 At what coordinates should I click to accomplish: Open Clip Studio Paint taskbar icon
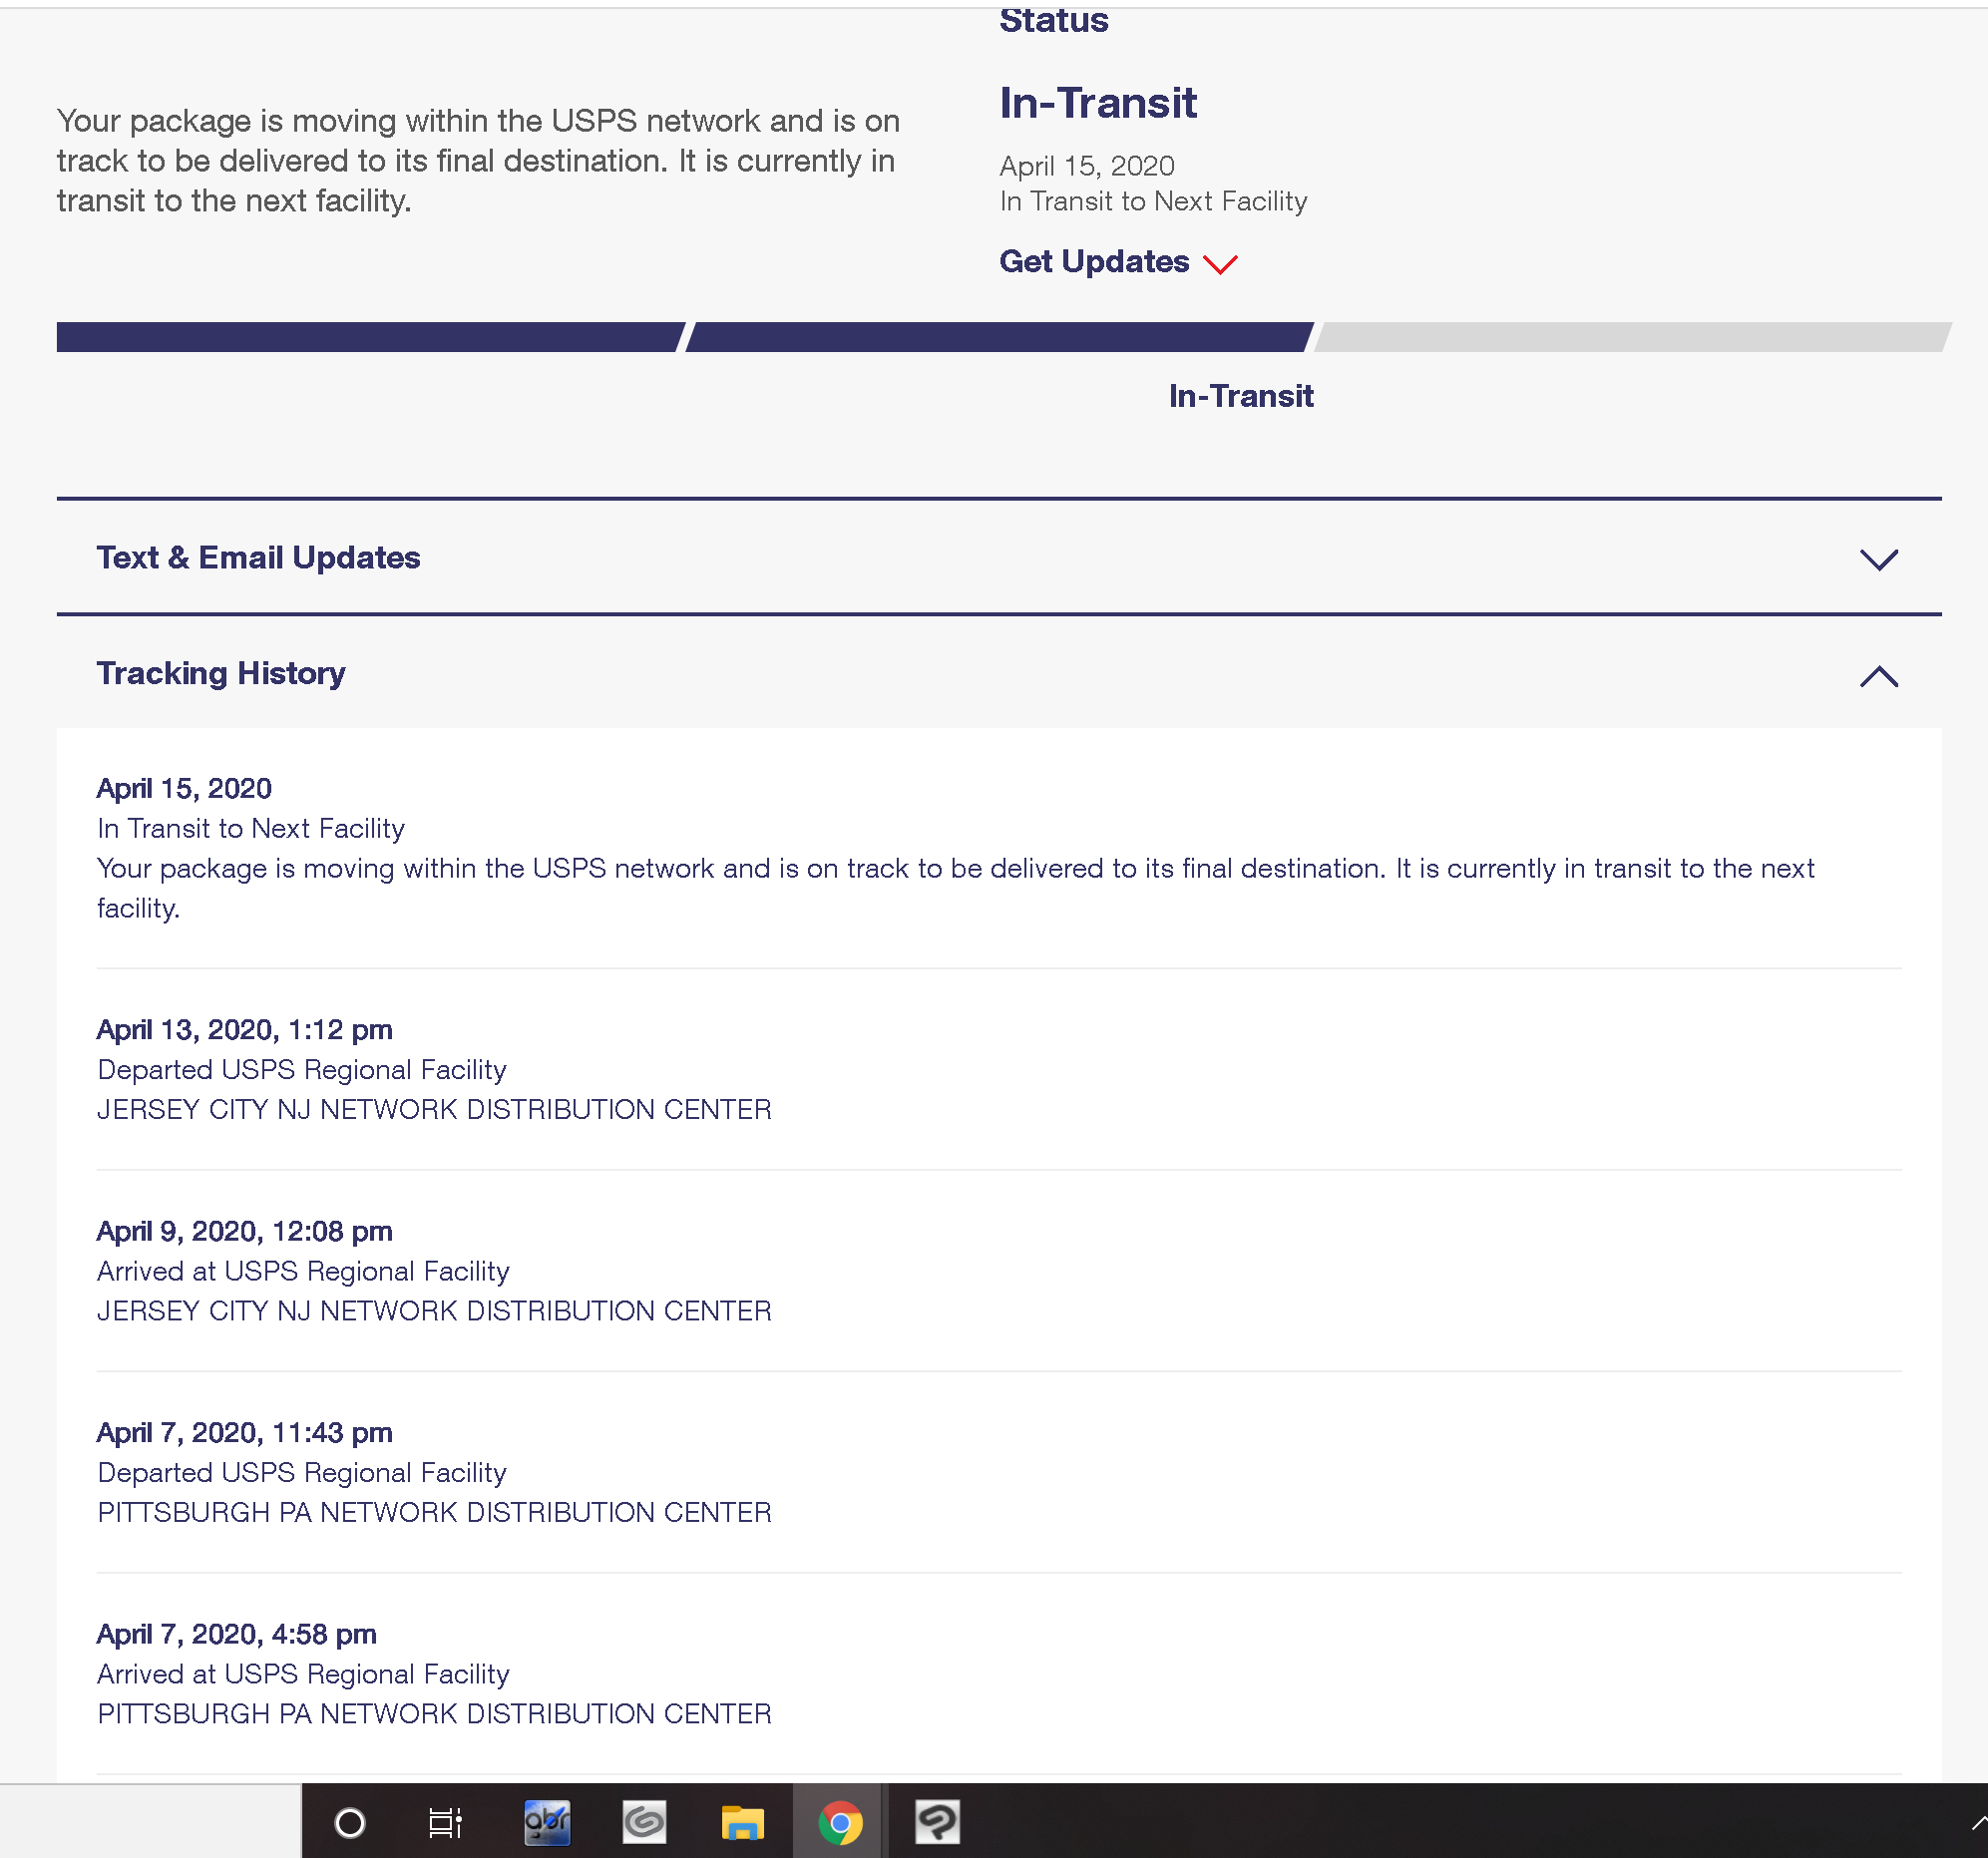tap(937, 1823)
